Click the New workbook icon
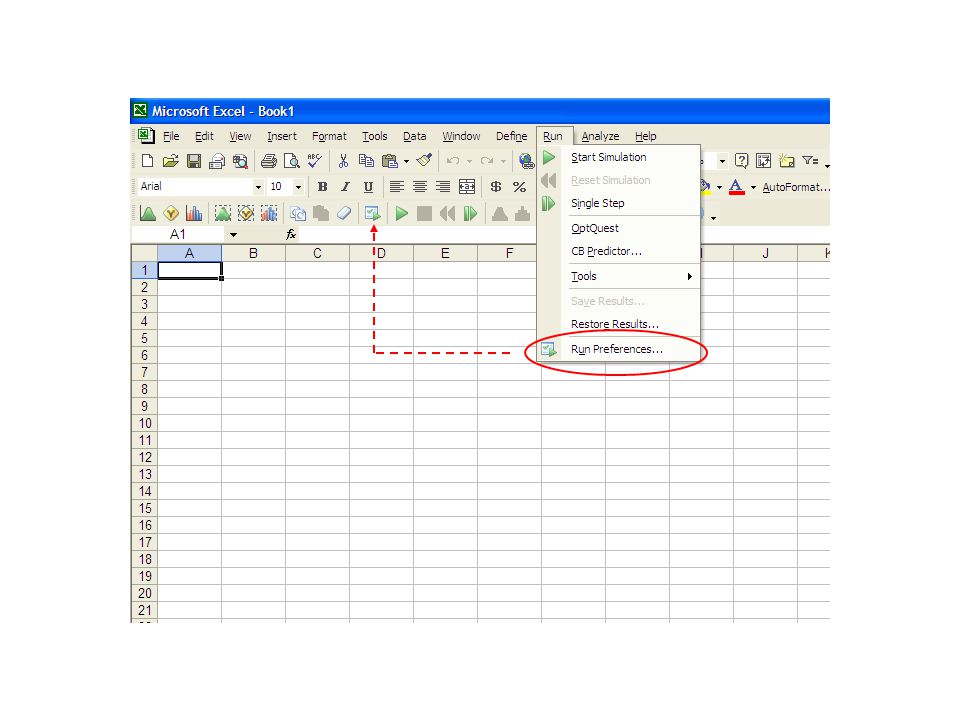The width and height of the screenshot is (960, 720). click(147, 161)
